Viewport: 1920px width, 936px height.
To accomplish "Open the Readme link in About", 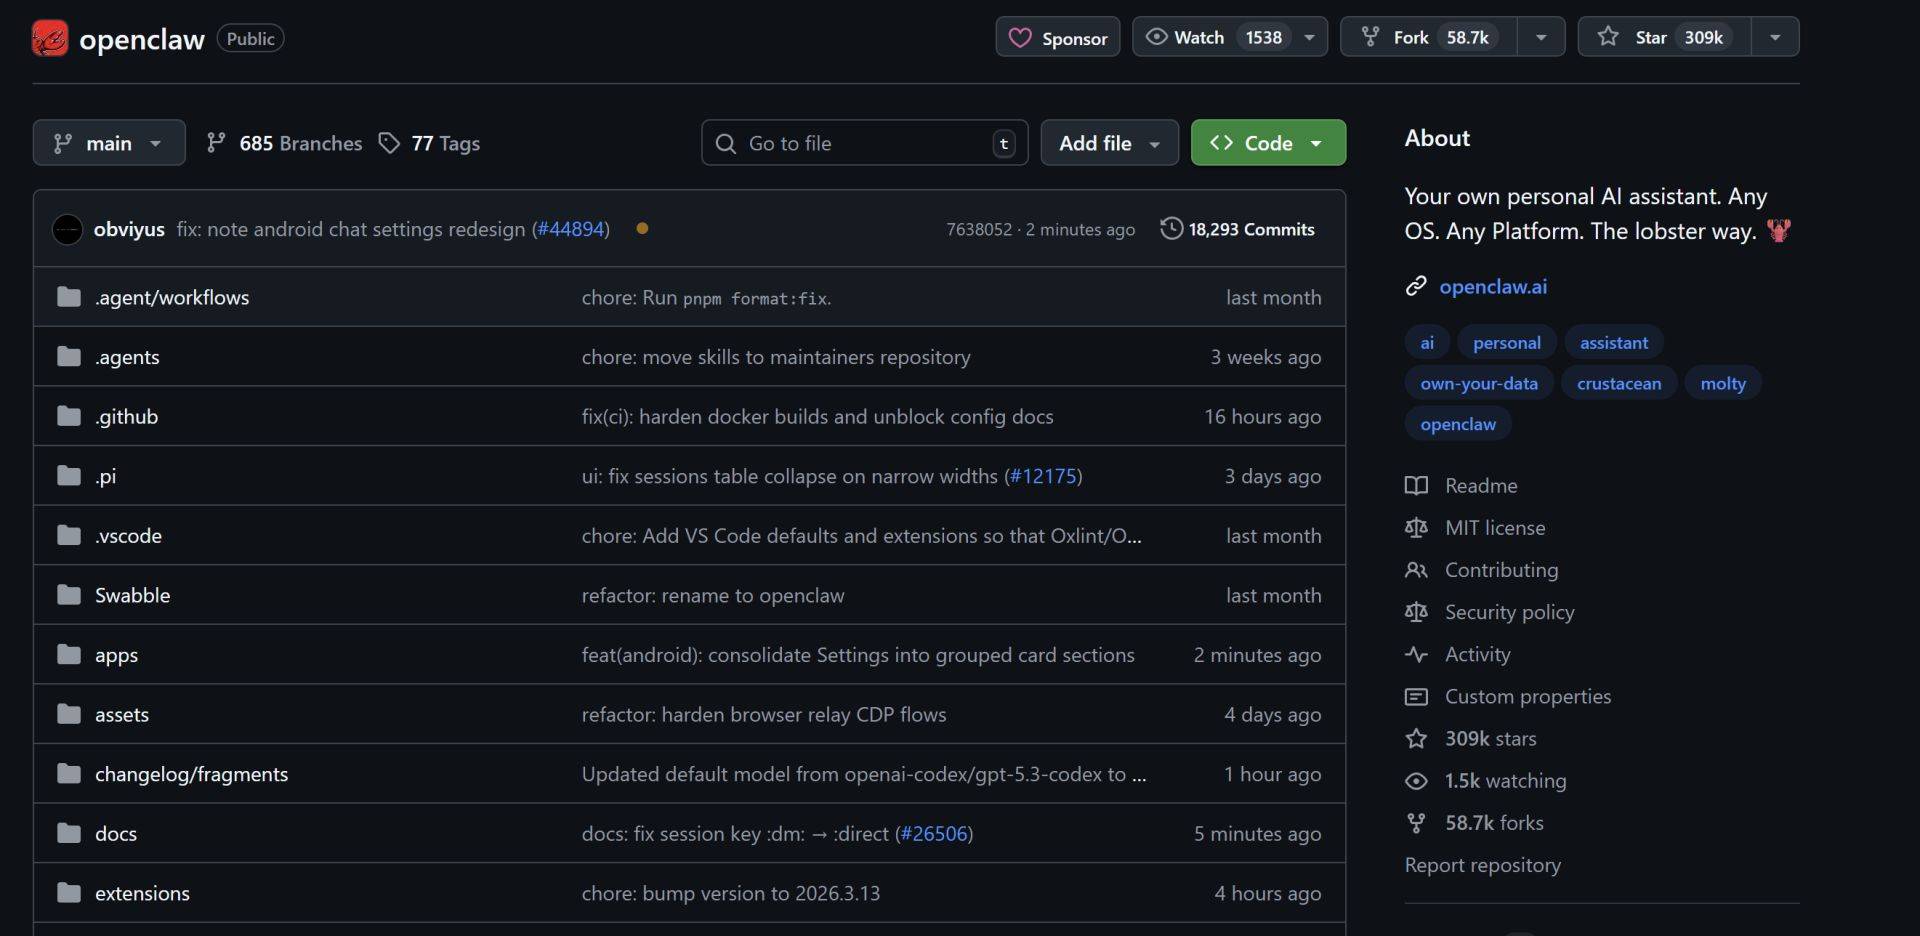I will click(1480, 486).
